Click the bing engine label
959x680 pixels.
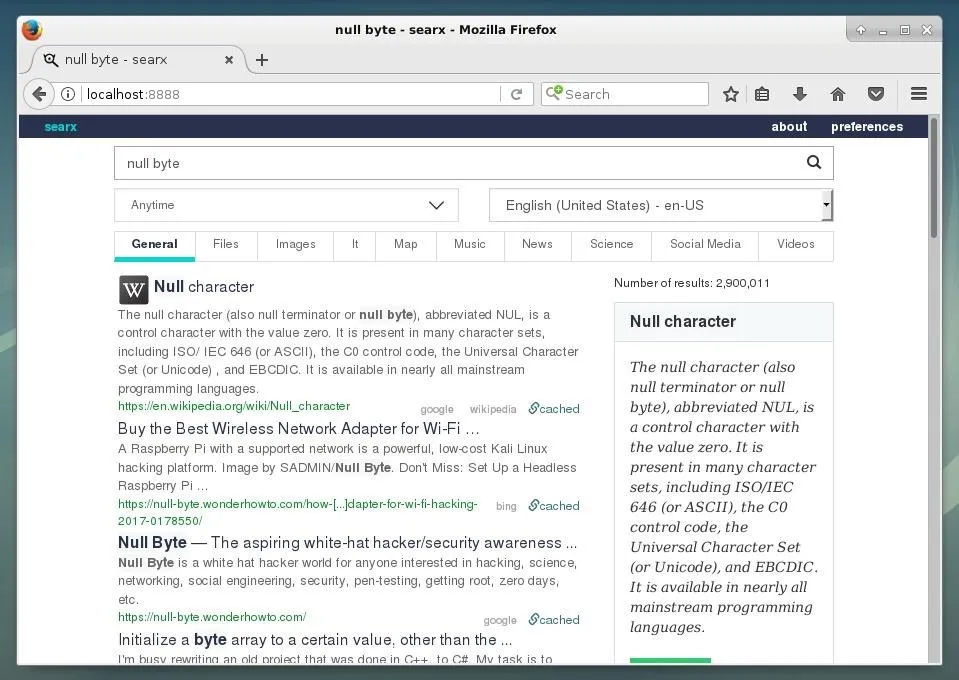click(x=506, y=506)
